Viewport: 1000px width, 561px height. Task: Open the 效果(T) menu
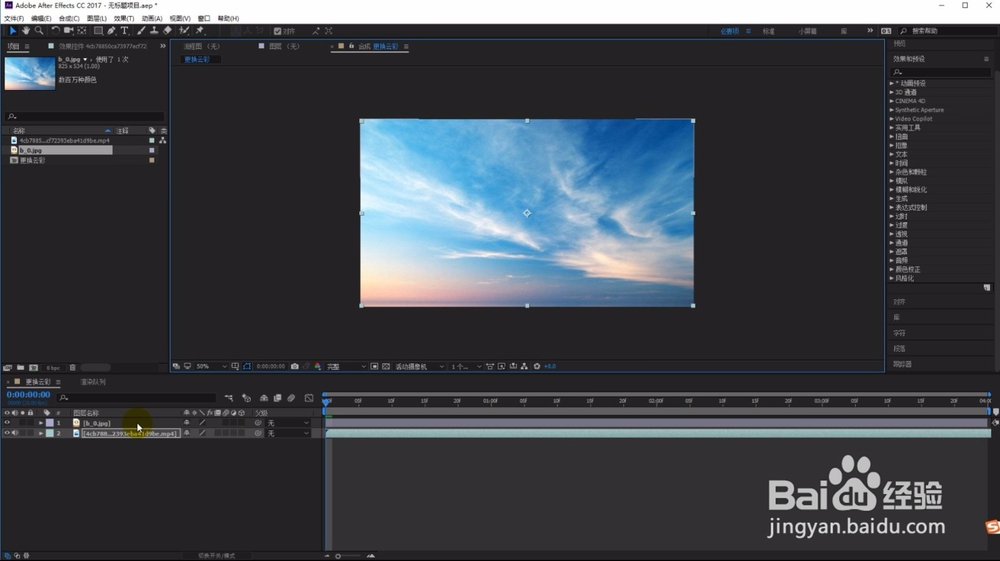click(x=124, y=18)
